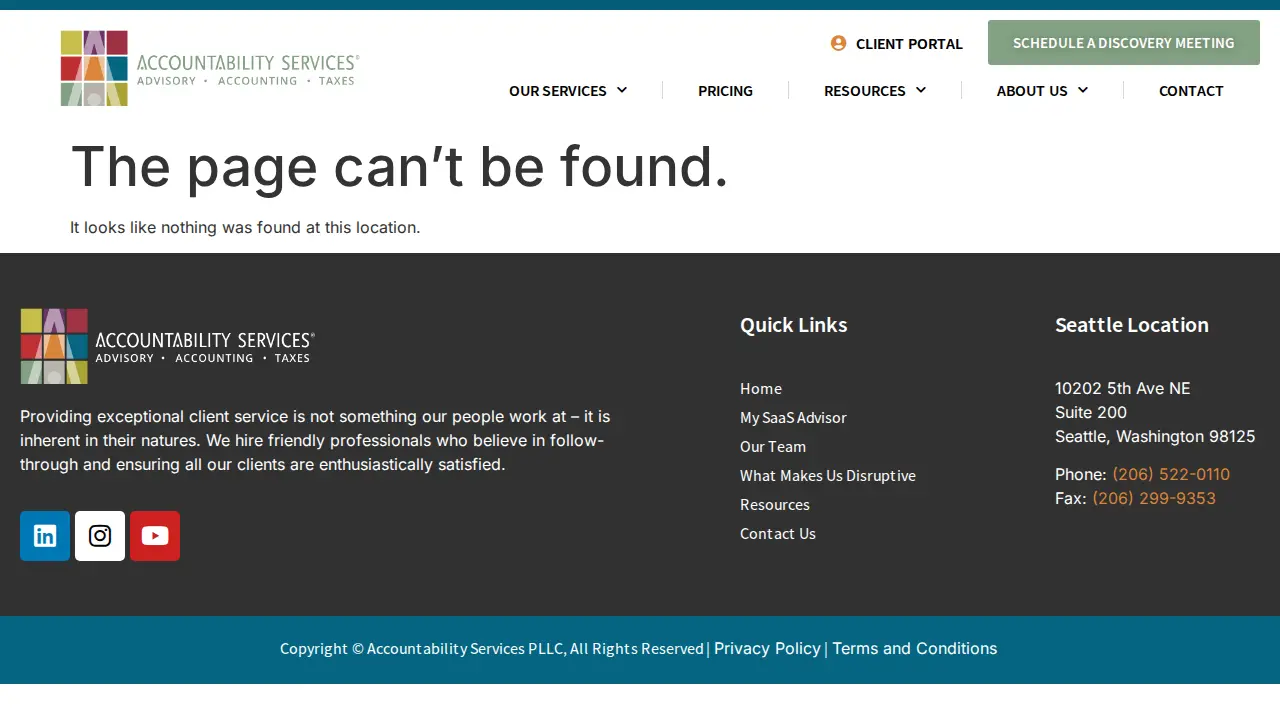Open the Client Portal link
The width and height of the screenshot is (1280, 720).
point(909,44)
